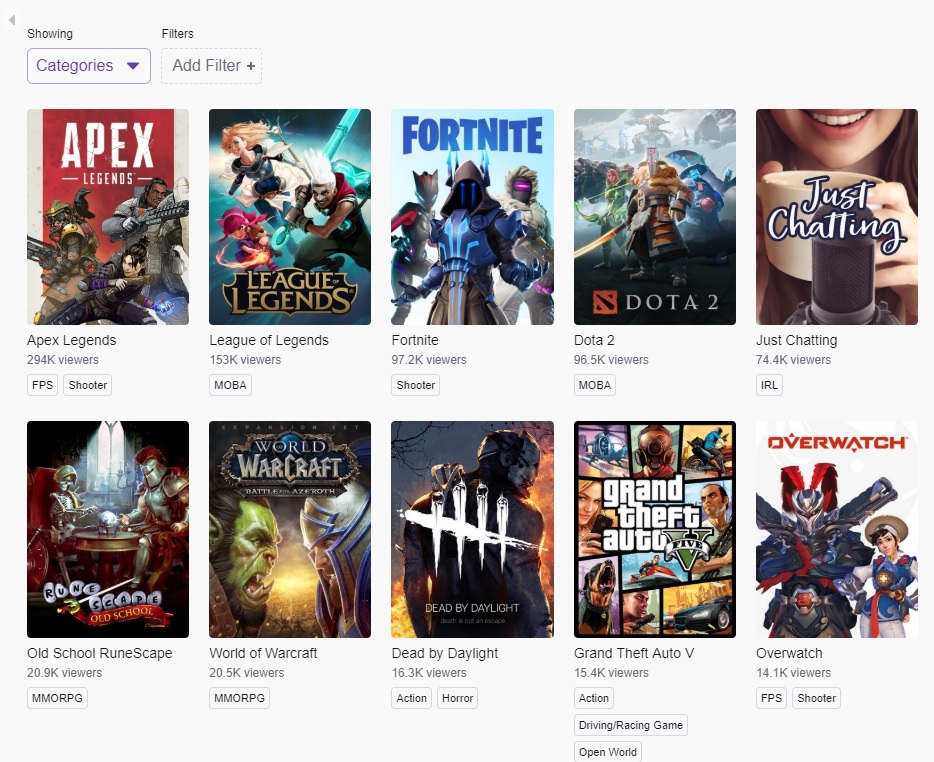Image resolution: width=934 pixels, height=762 pixels.
Task: Open the Dead by Daylight cover
Action: pos(472,529)
